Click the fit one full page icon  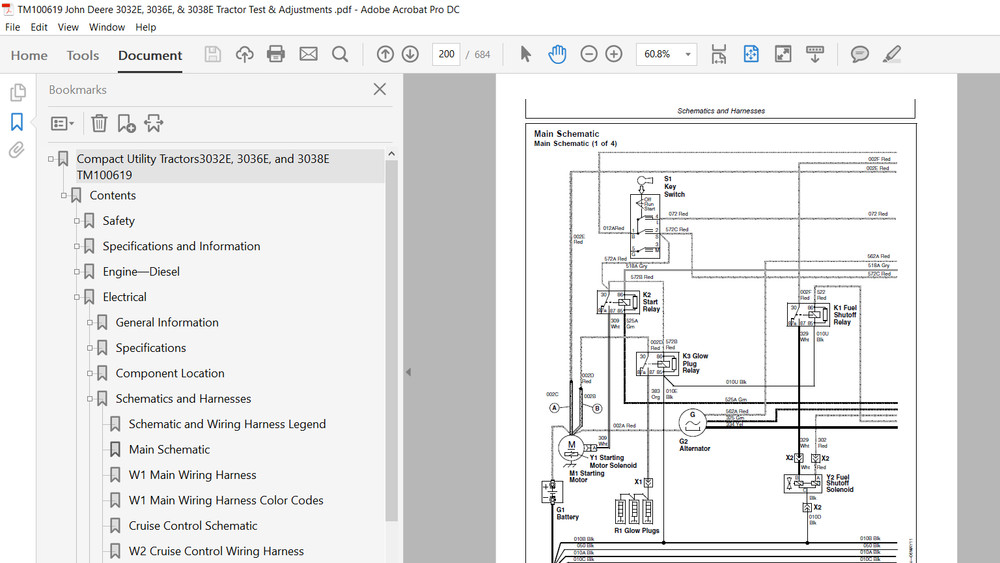point(751,54)
